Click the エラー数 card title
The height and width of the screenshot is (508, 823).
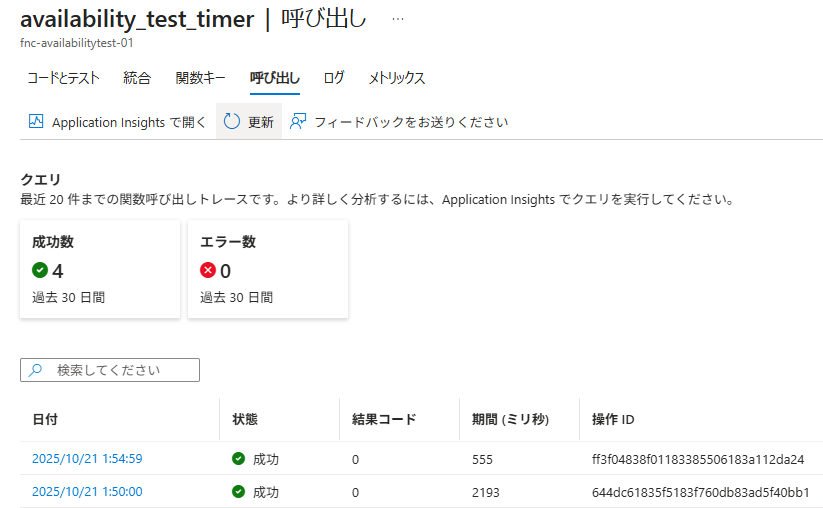pyautogui.click(x=228, y=242)
